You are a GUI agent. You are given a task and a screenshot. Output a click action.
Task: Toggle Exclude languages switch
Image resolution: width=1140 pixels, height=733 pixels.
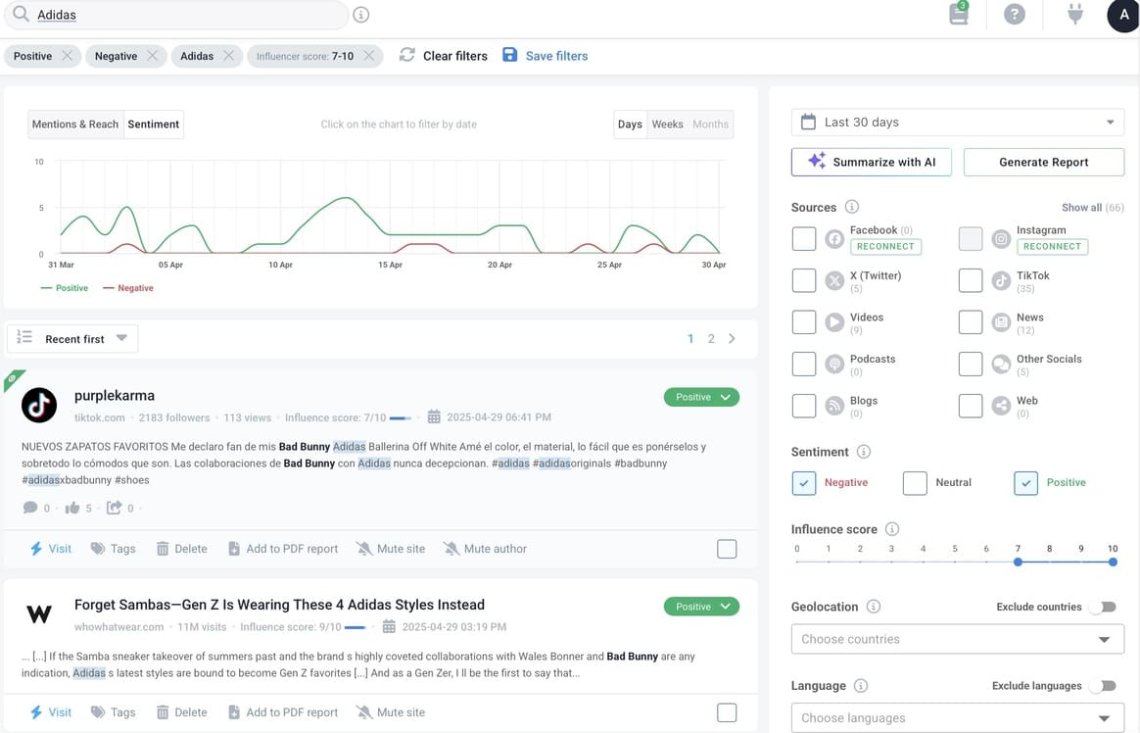click(x=1103, y=686)
